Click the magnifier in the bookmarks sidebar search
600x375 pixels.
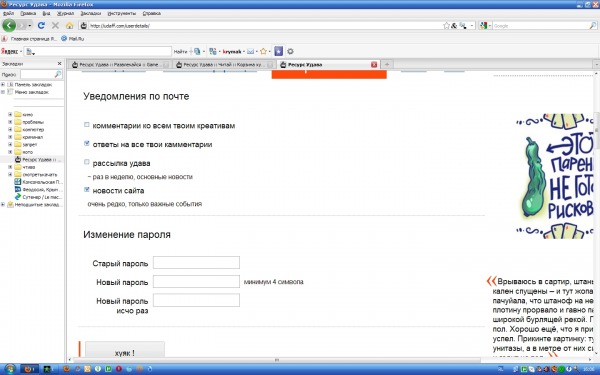[x=58, y=74]
